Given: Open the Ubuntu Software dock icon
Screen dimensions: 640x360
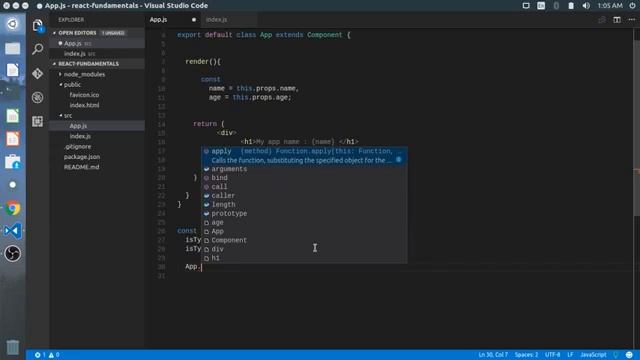Looking at the screenshot, I should click(13, 162).
